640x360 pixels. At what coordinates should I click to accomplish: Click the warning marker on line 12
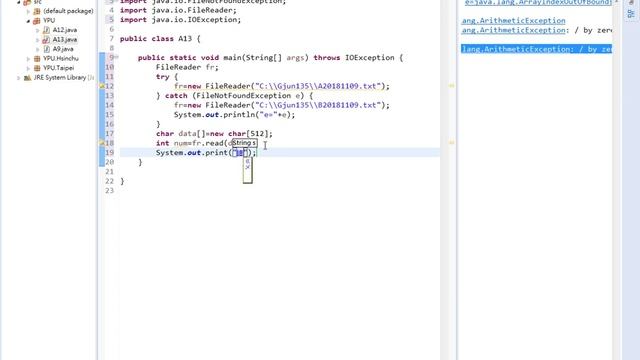[x=102, y=86]
